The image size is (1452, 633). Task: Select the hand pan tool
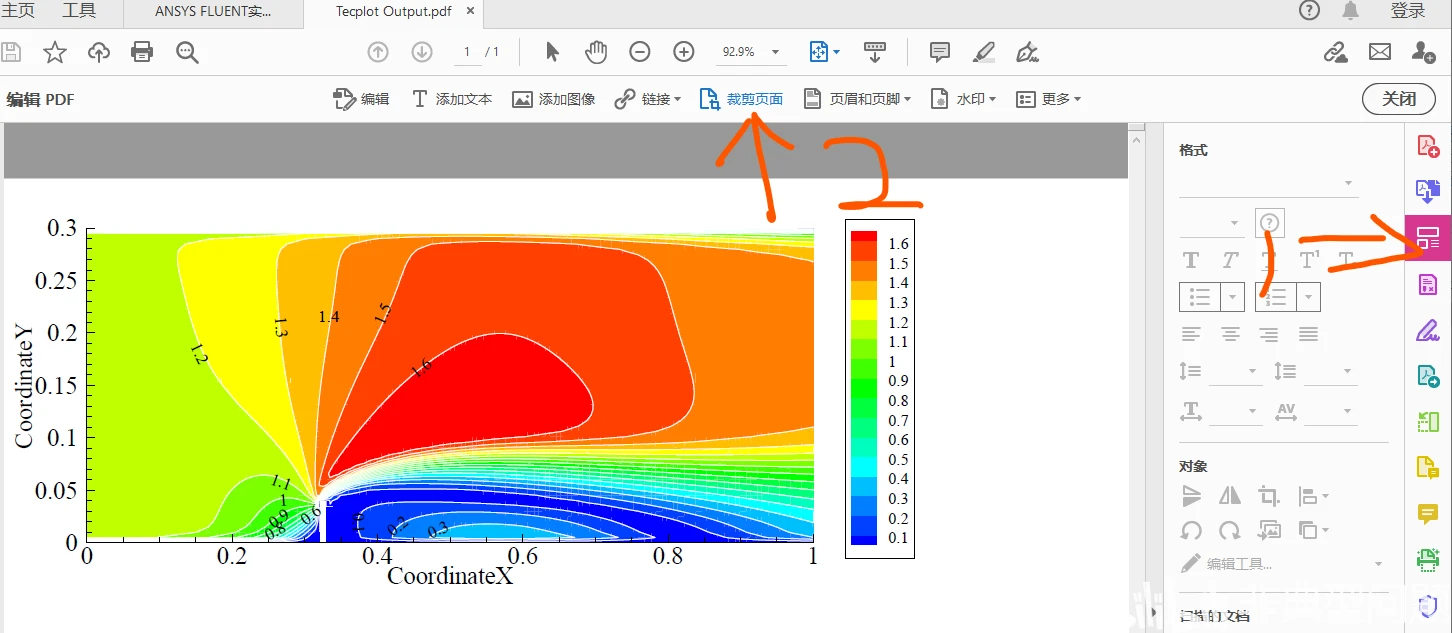click(x=596, y=52)
